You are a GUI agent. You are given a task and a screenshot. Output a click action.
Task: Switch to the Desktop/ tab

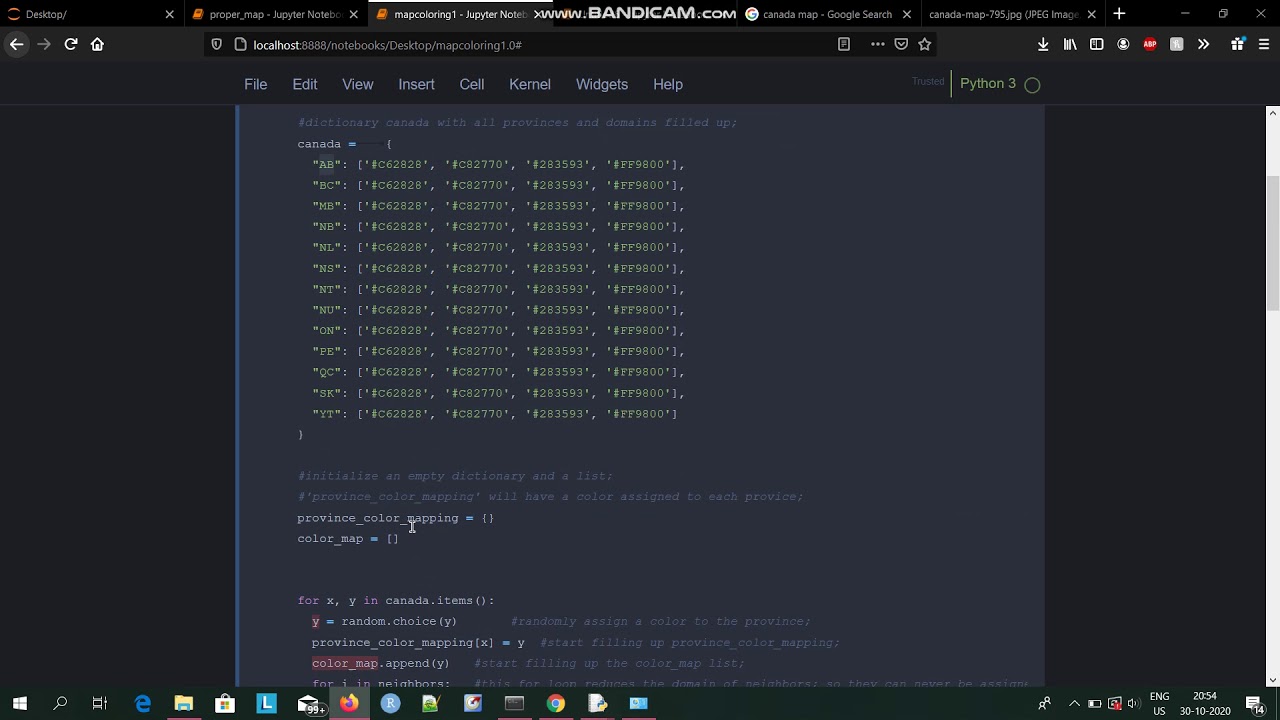point(90,14)
